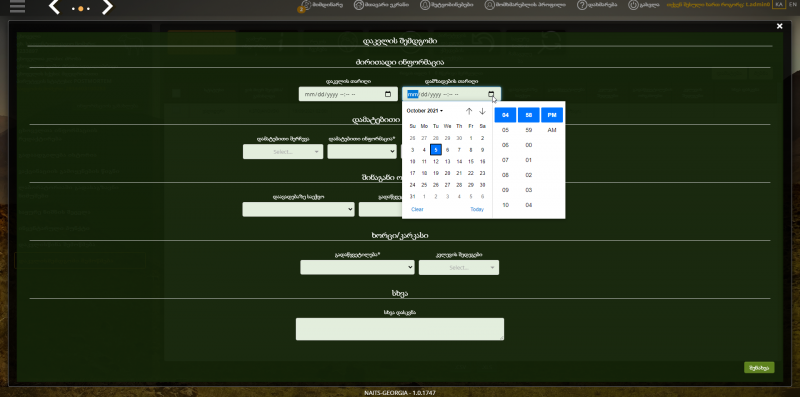This screenshot has width=800, height=397.
Task: Select minute 03 in time picker
Action: [529, 190]
